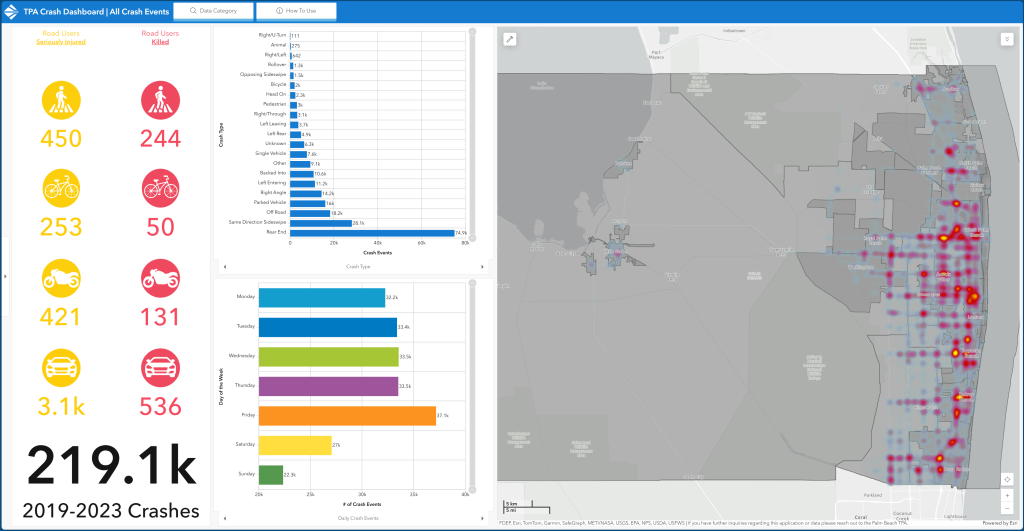Viewport: 1024px width, 531px height.
Task: Click the red pedestrian killed icon
Action: [x=160, y=101]
